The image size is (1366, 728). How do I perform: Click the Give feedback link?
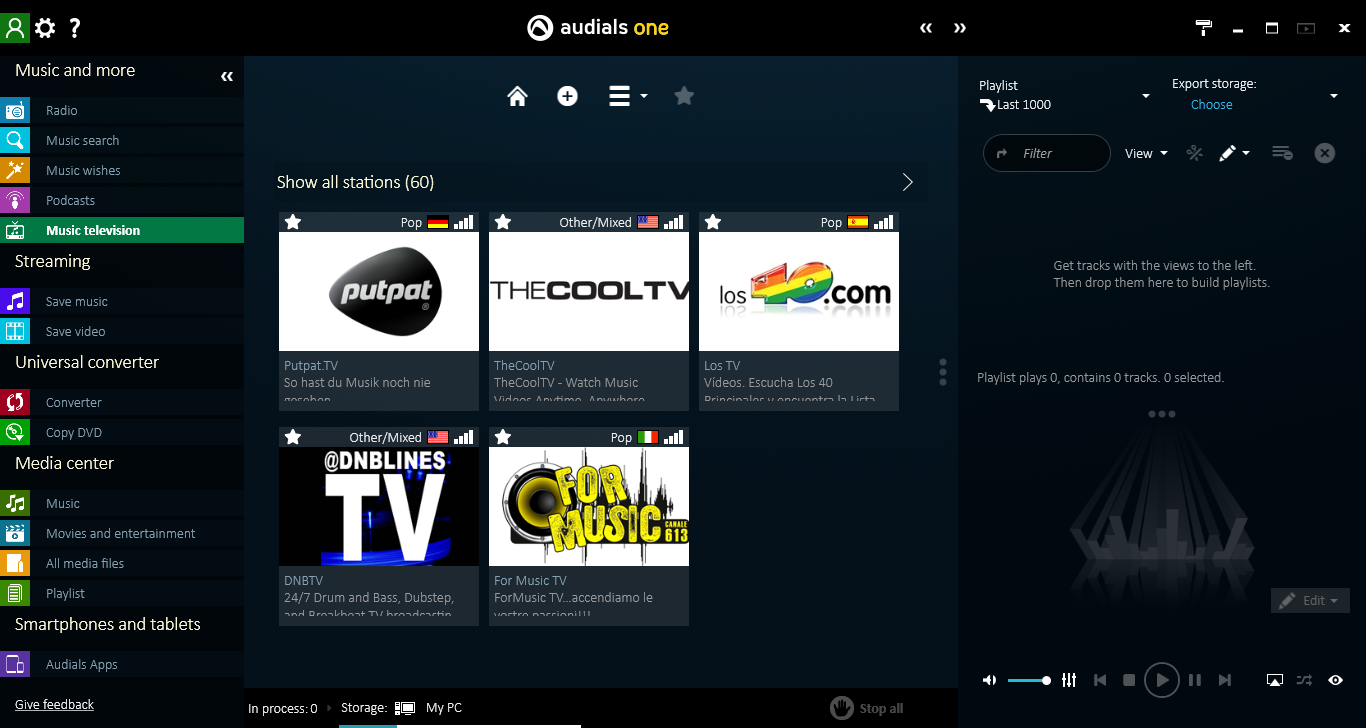click(54, 705)
